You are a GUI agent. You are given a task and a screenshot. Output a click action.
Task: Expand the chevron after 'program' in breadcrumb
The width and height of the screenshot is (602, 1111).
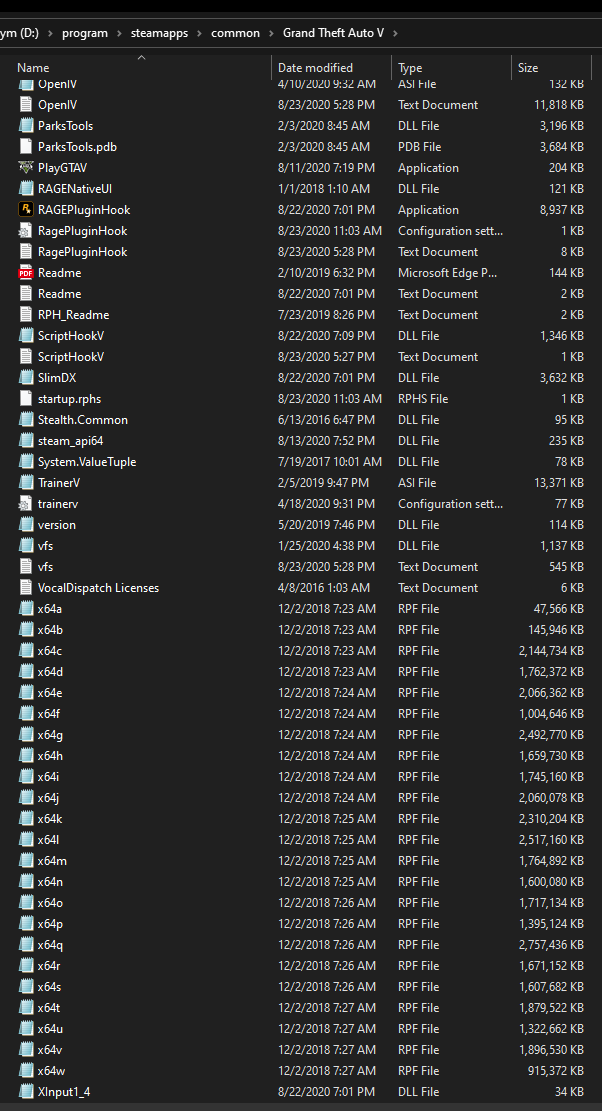119,33
